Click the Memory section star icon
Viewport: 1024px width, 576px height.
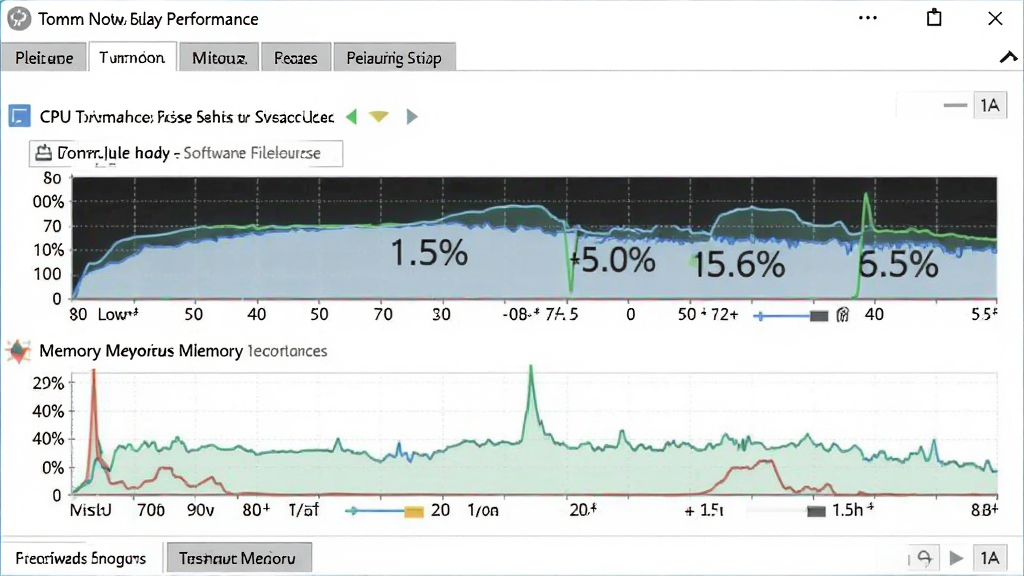coord(18,351)
